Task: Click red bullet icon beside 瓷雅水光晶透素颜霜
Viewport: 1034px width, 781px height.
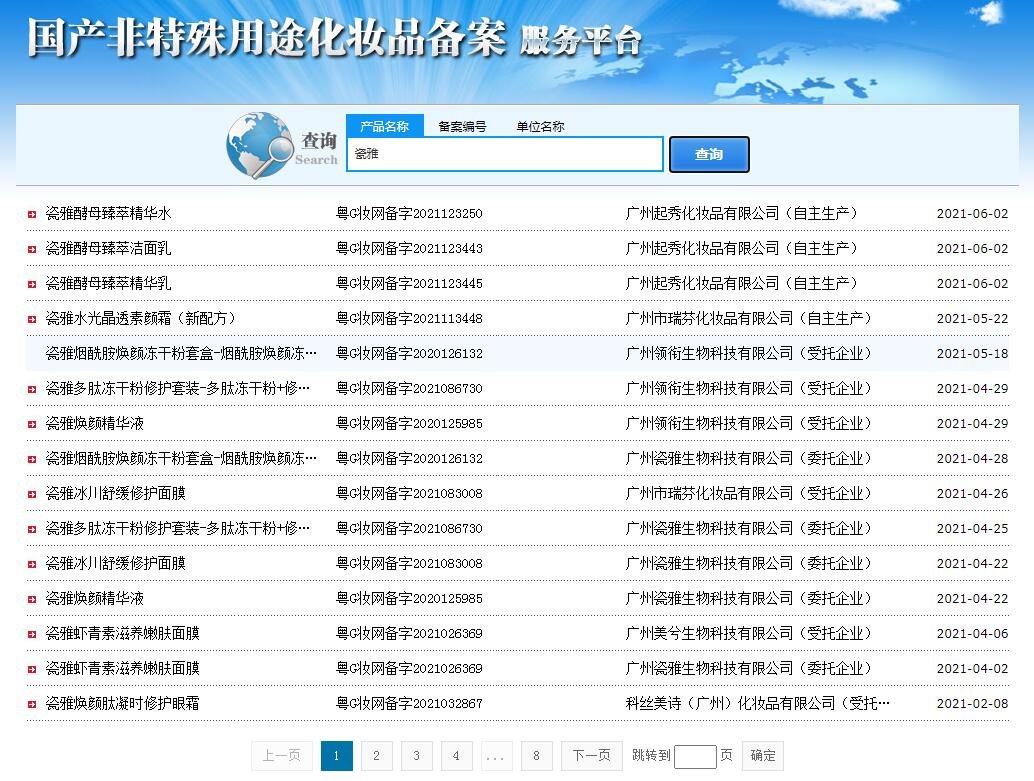Action: (32, 319)
